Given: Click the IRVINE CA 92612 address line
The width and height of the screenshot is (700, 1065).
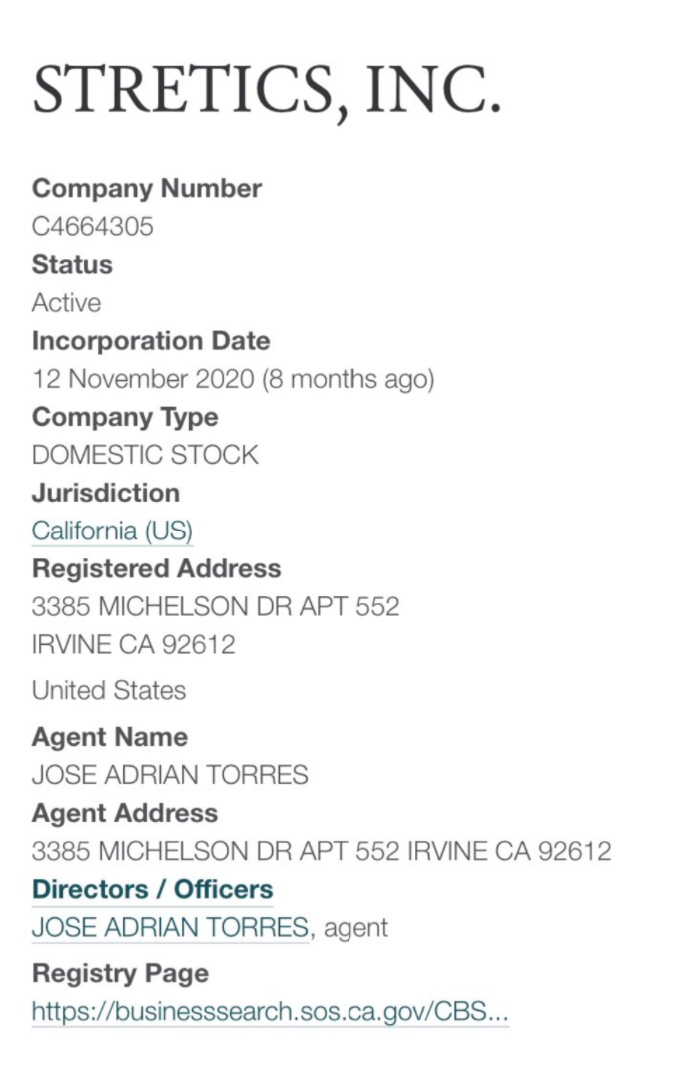Looking at the screenshot, I should (134, 645).
